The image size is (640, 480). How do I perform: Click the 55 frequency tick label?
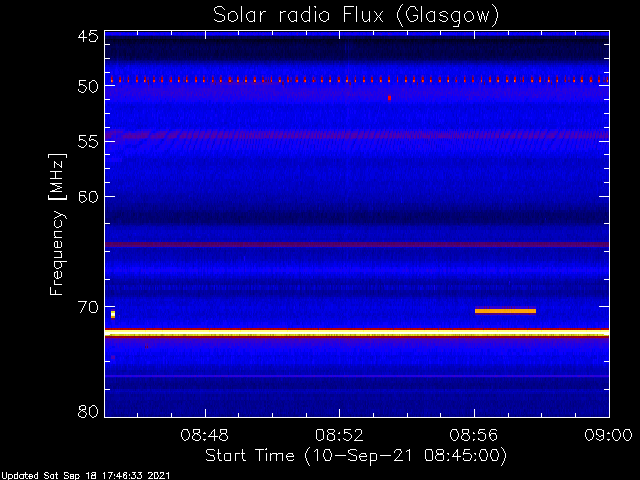pos(88,142)
